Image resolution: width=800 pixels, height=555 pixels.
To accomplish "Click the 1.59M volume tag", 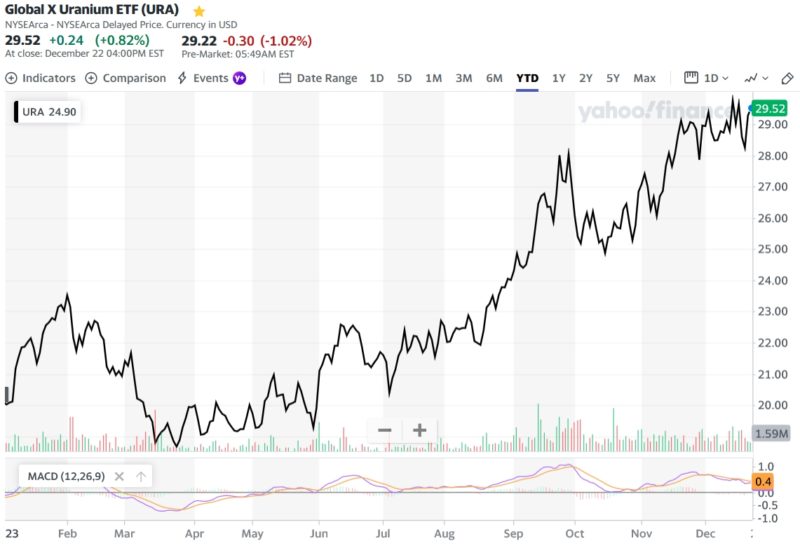I will click(771, 434).
